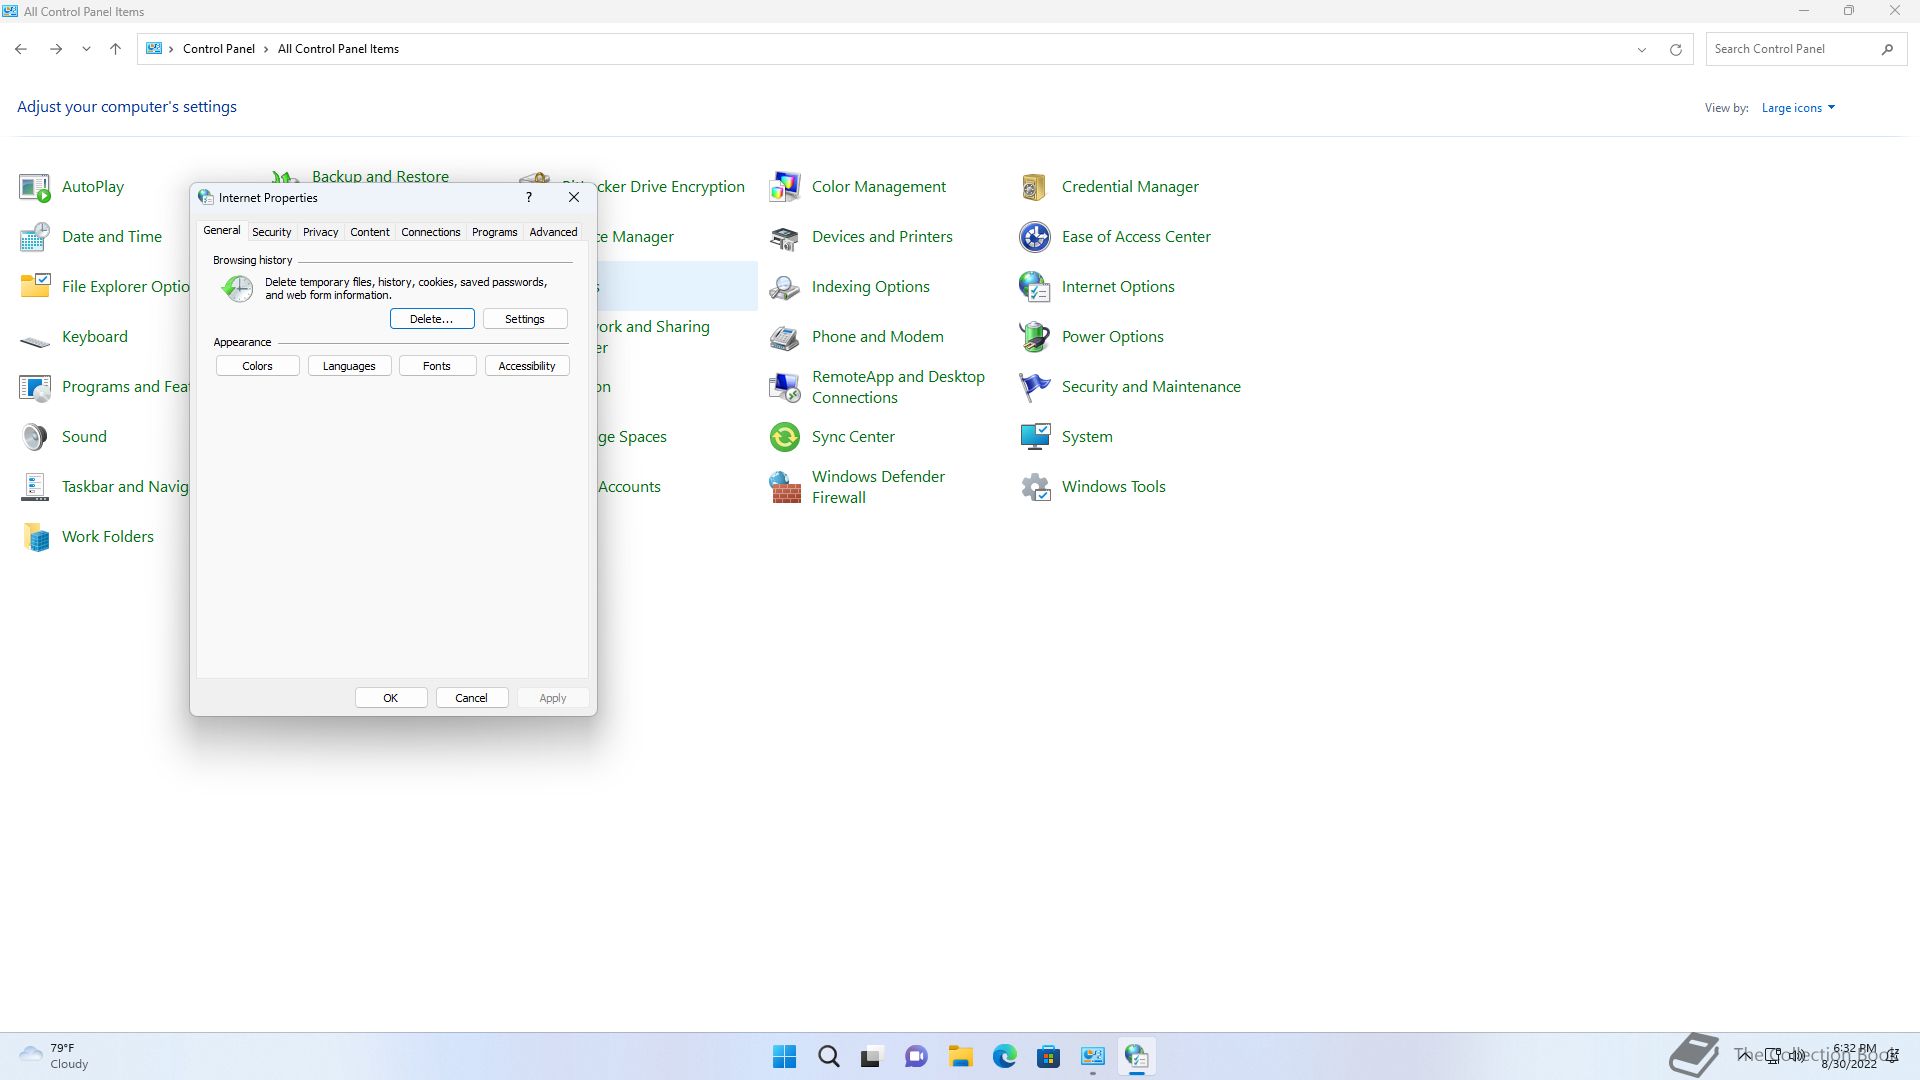Image resolution: width=1920 pixels, height=1080 pixels.
Task: Open the System monitor icon
Action: tap(1035, 437)
